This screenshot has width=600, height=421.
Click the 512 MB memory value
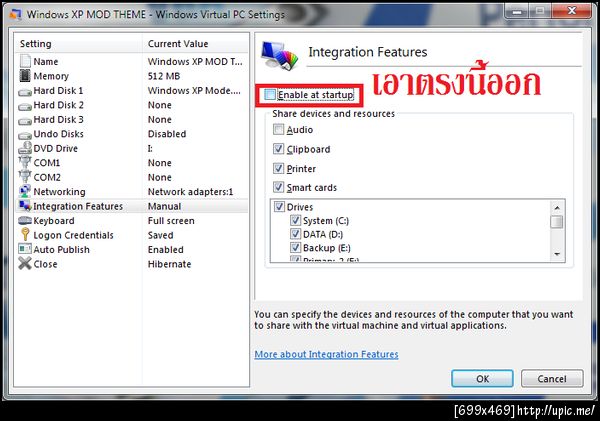(x=164, y=76)
